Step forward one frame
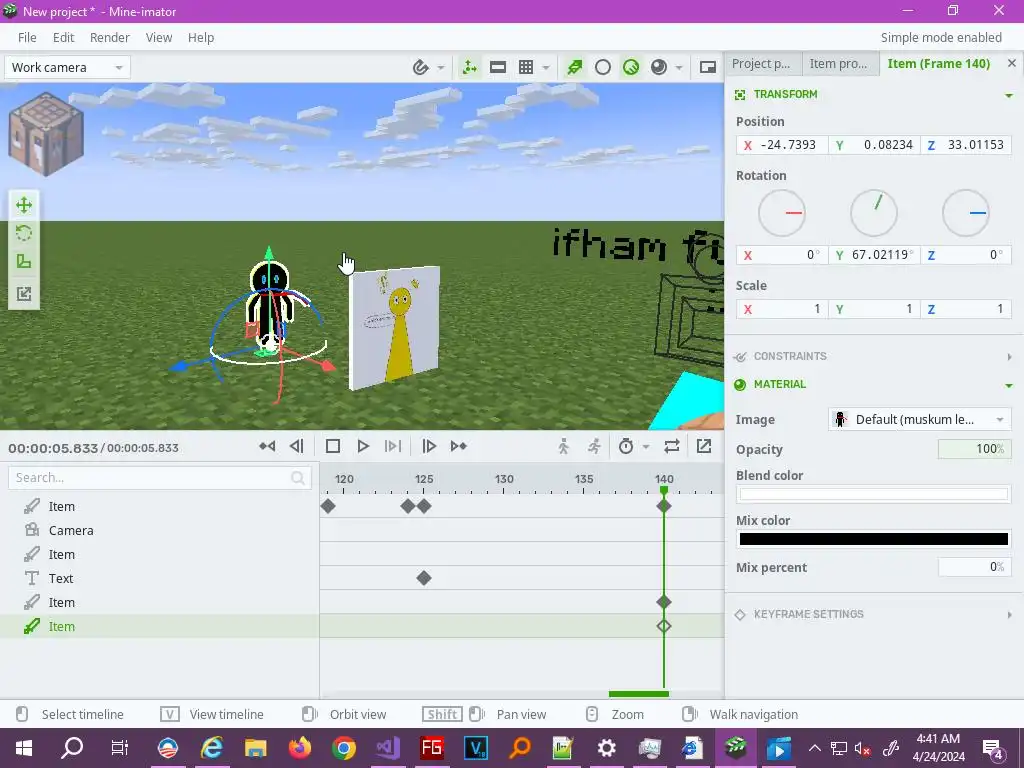This screenshot has width=1024, height=768. [x=428, y=446]
